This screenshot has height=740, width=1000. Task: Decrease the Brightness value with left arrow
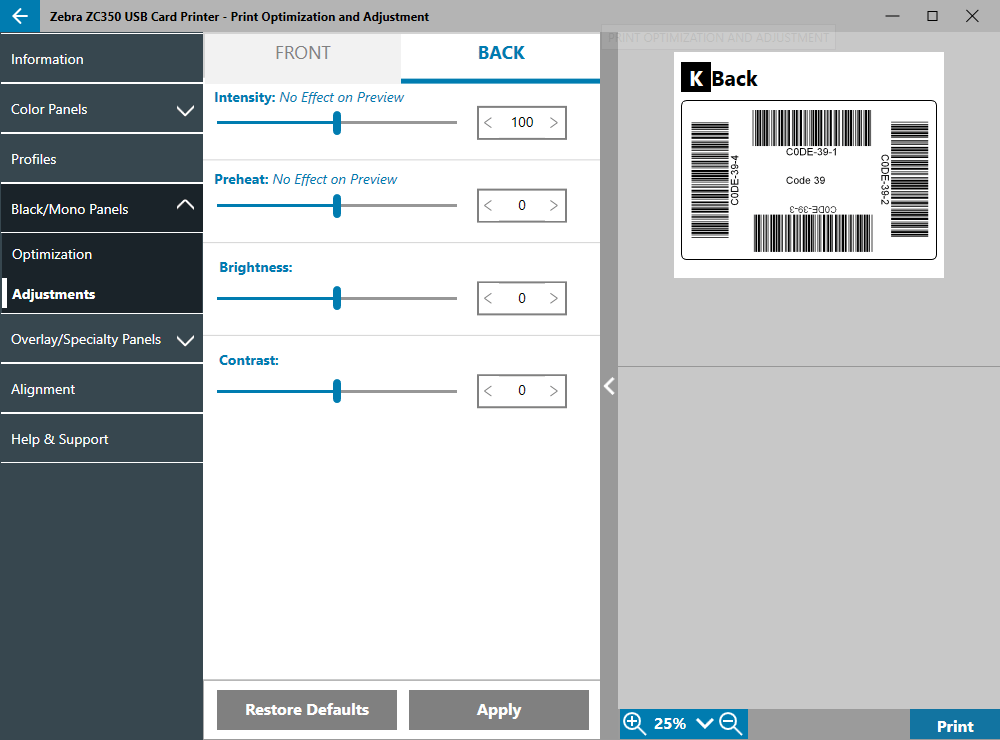tap(489, 299)
